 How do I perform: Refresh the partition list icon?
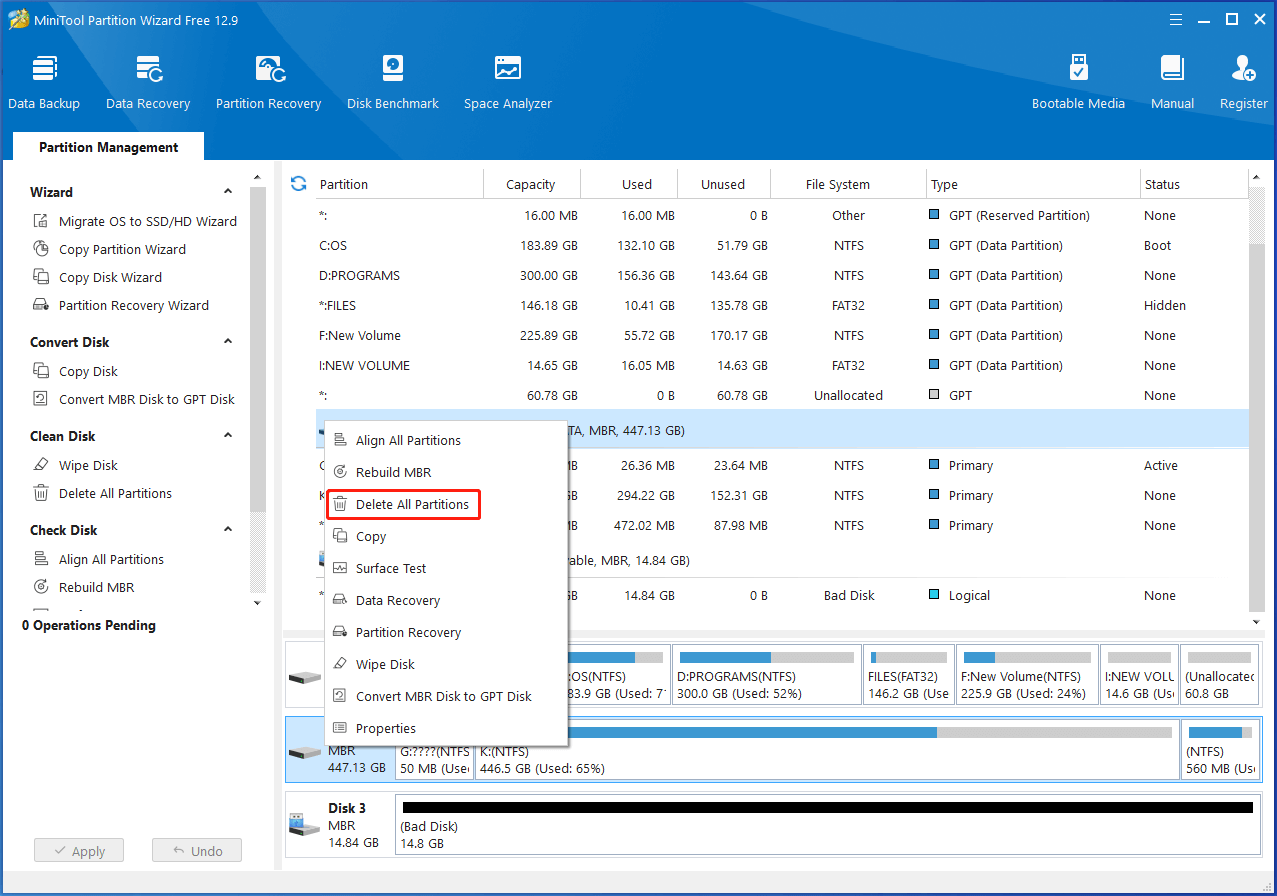click(x=298, y=184)
